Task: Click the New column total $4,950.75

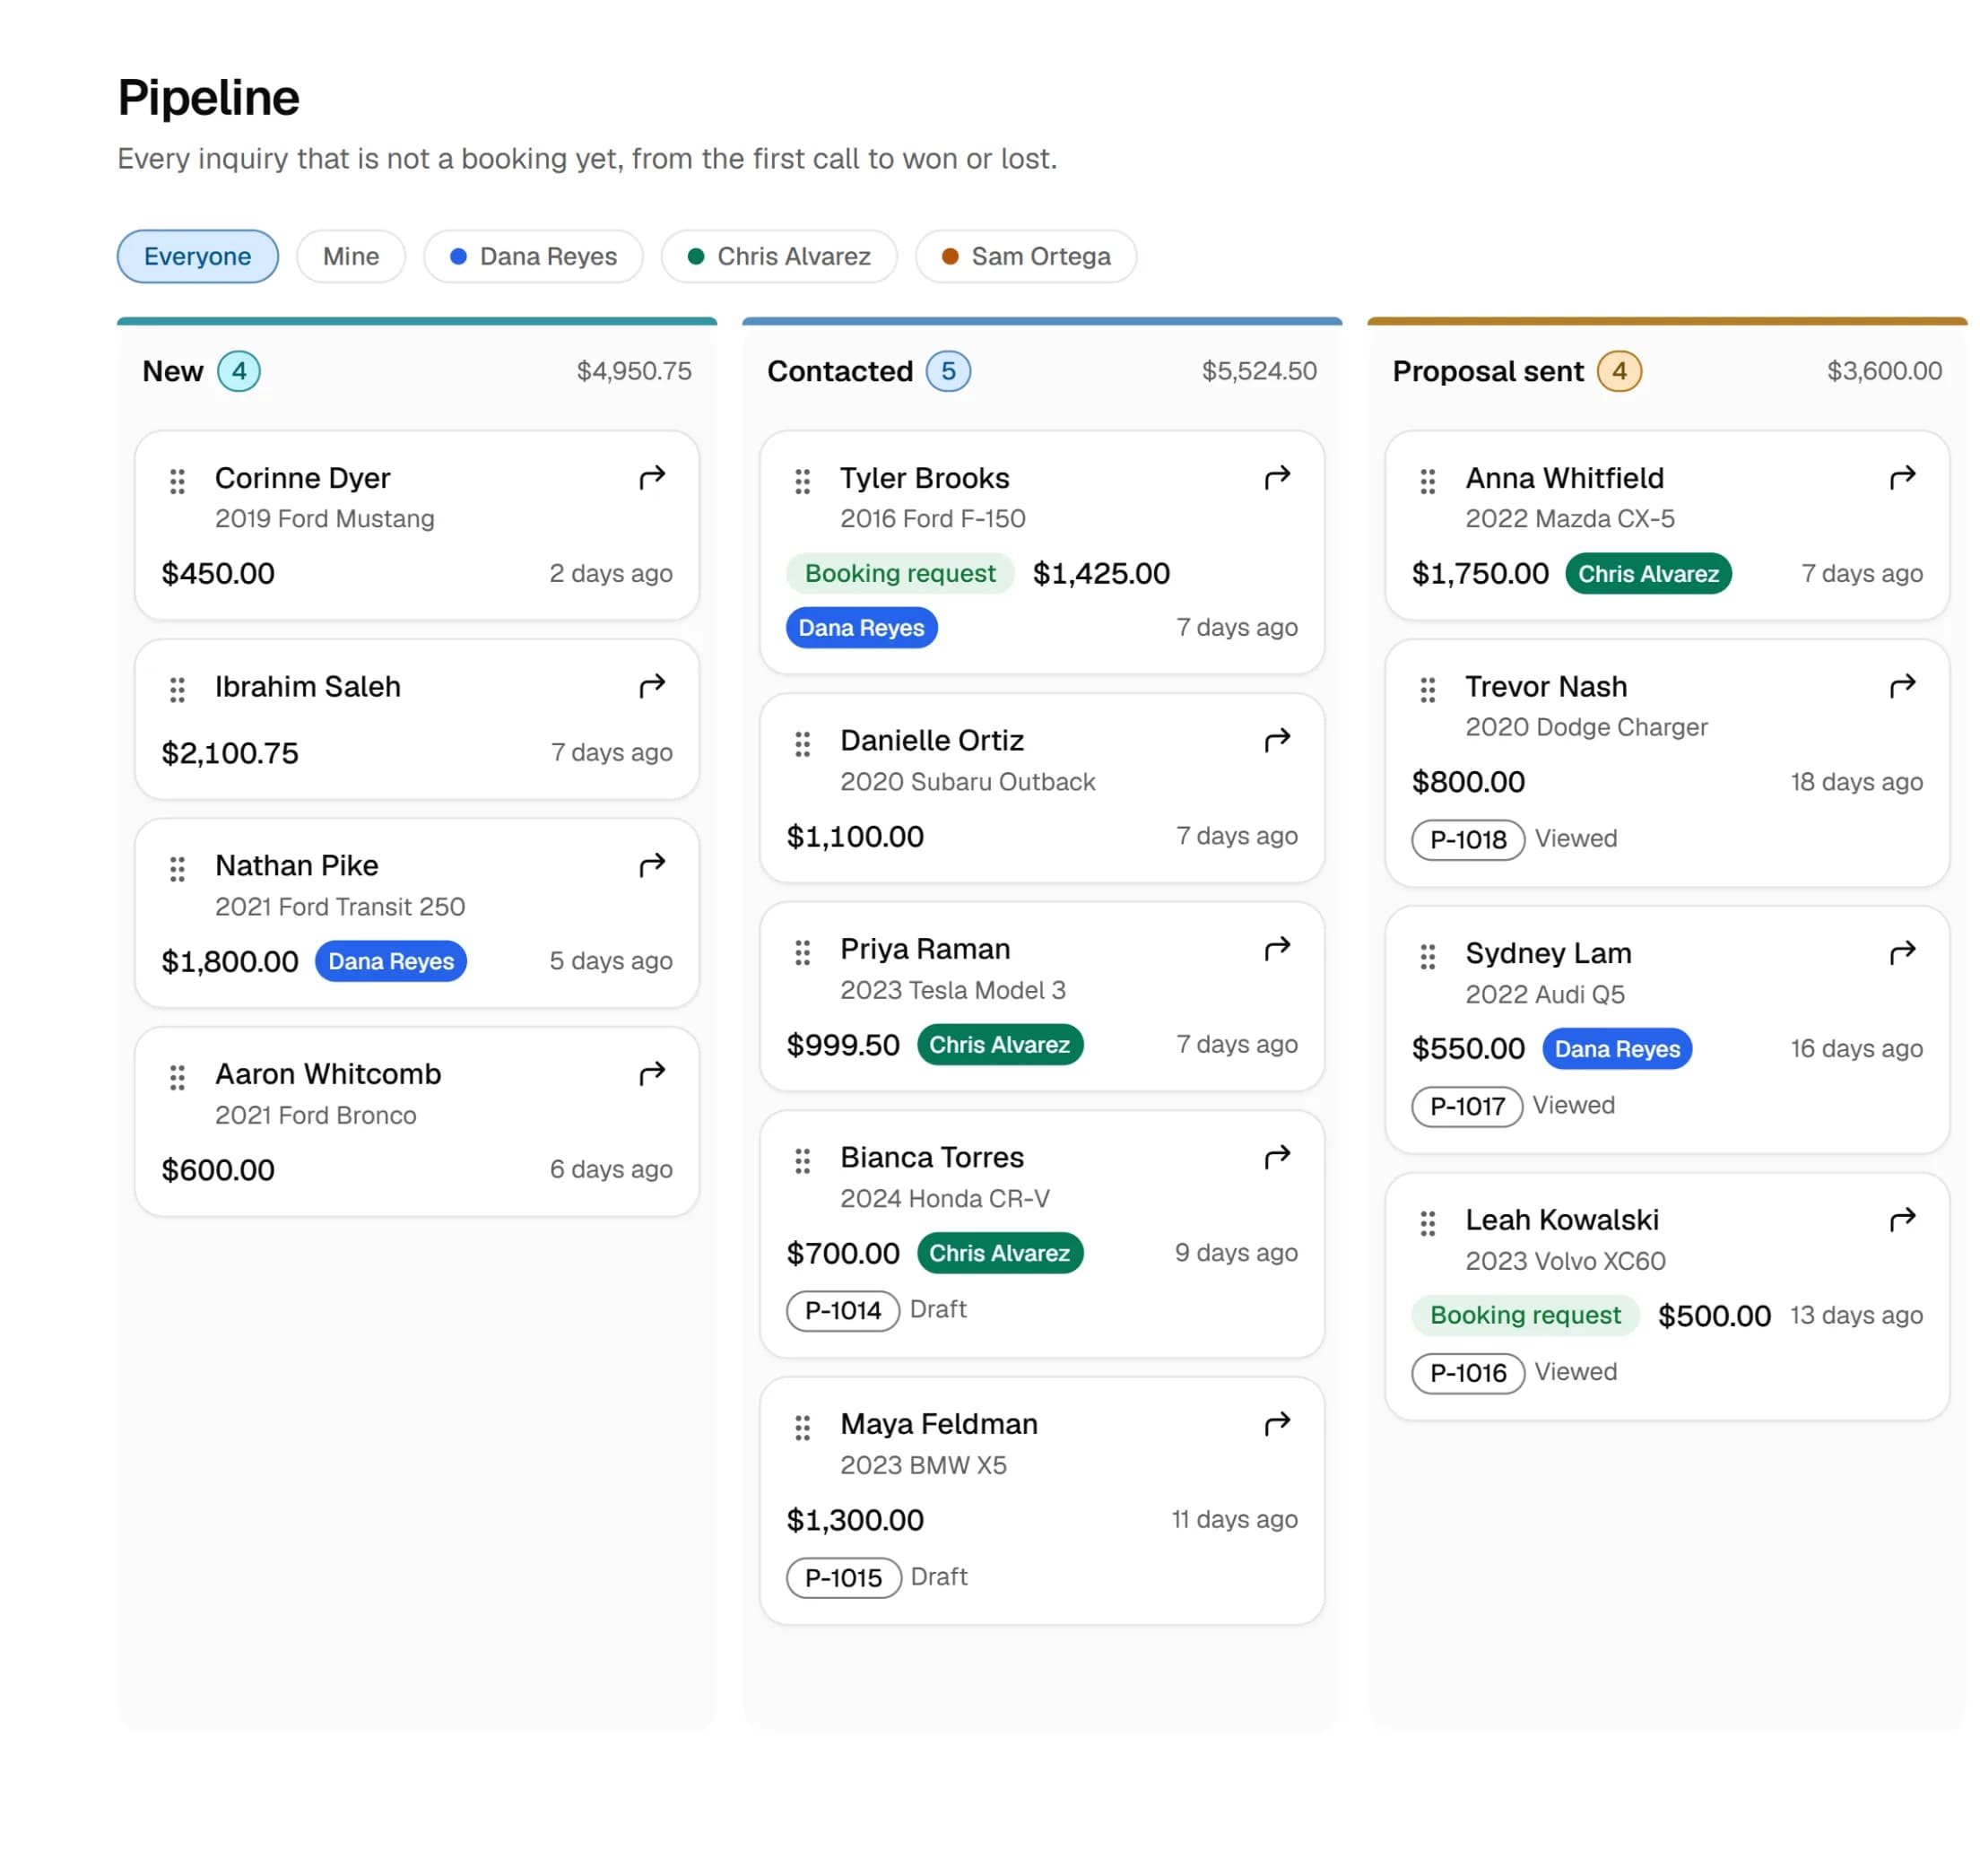Action: tap(636, 373)
